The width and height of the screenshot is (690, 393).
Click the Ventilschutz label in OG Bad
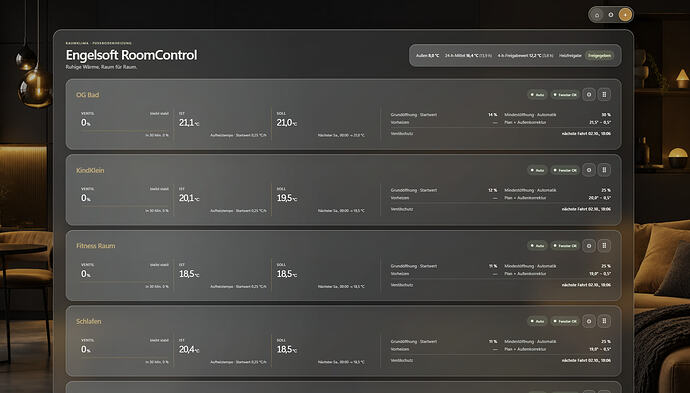click(402, 133)
